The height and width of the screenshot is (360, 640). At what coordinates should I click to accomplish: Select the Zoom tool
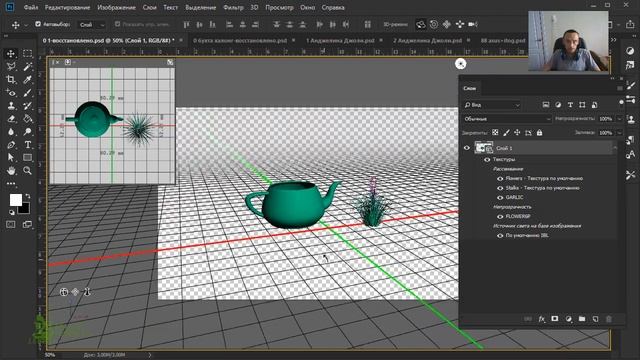tap(27, 171)
